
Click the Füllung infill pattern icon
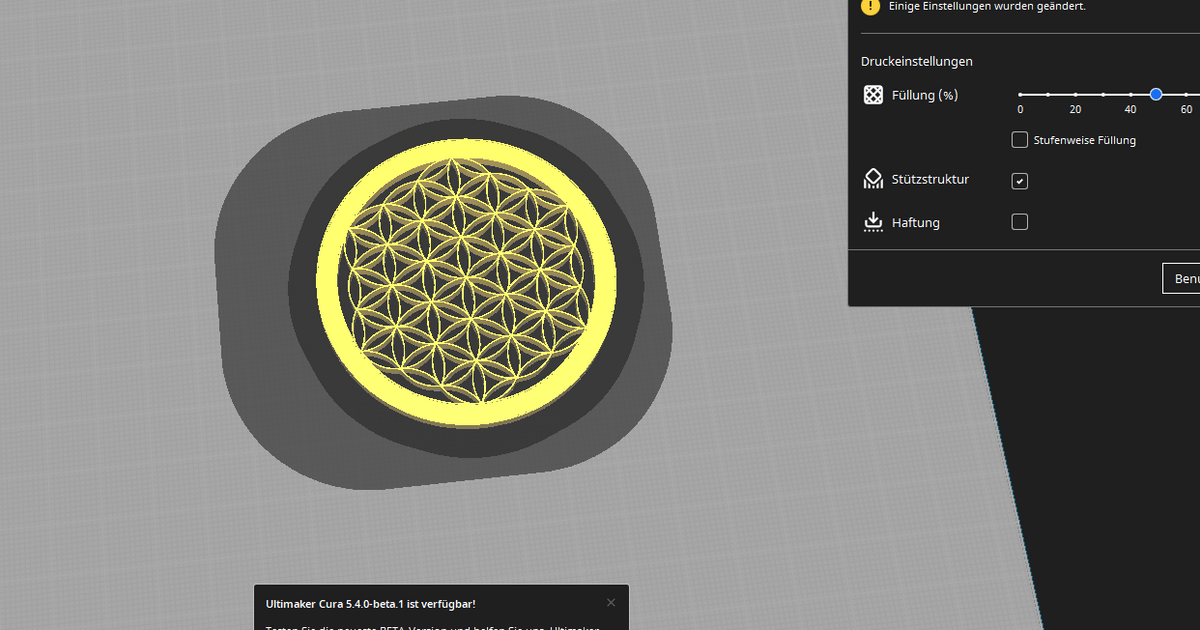coord(873,95)
